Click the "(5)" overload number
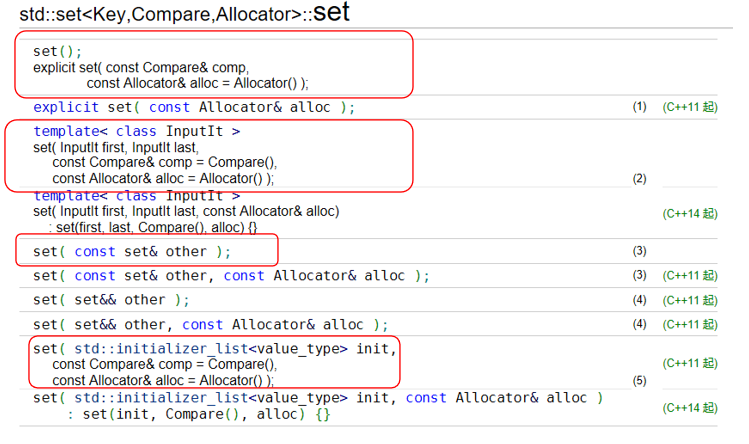Image resolution: width=749 pixels, height=444 pixels. point(639,381)
